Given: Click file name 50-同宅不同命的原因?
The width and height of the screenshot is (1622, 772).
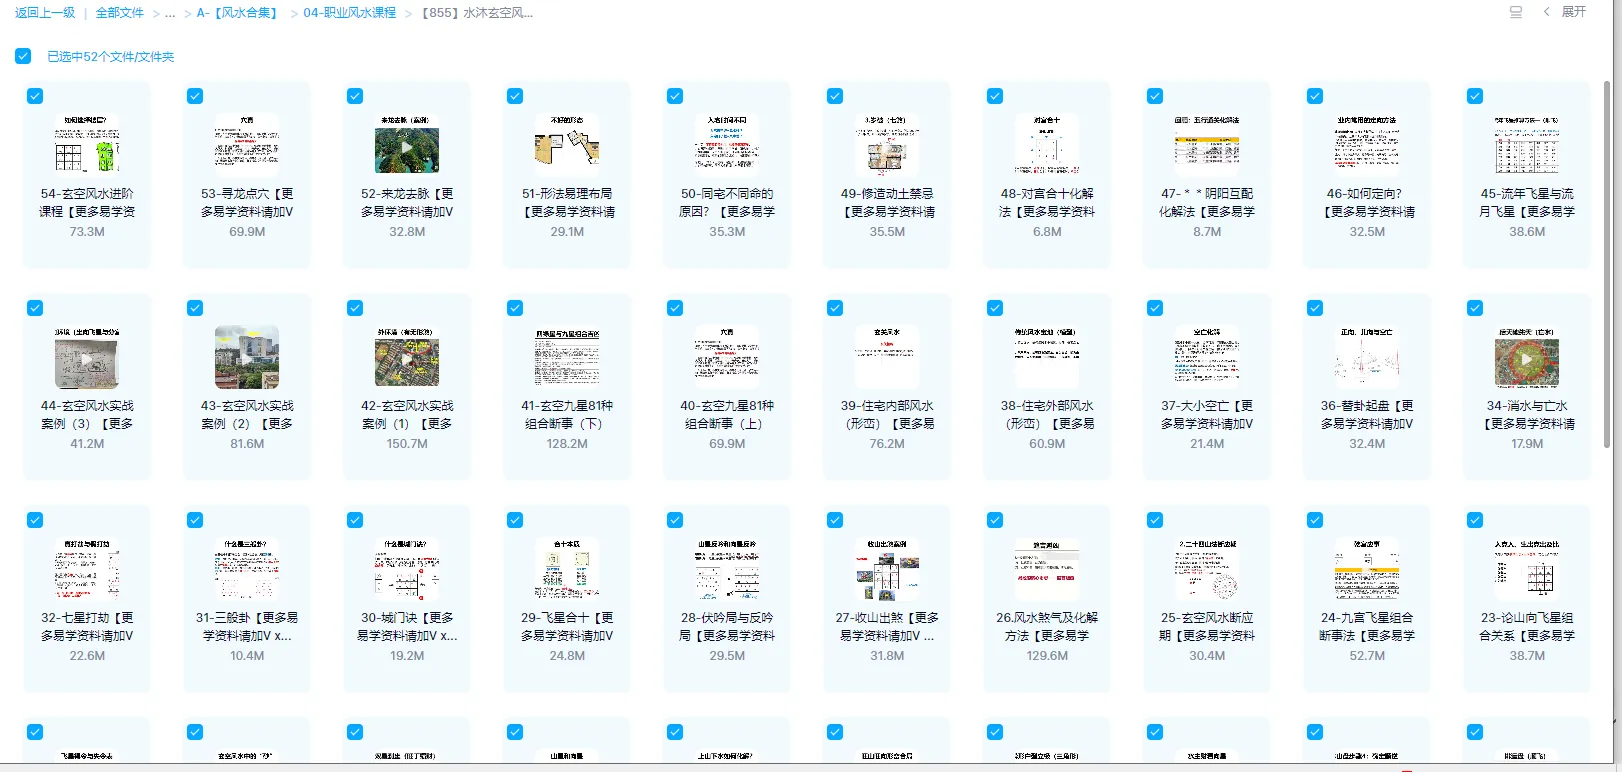Looking at the screenshot, I should 727,203.
